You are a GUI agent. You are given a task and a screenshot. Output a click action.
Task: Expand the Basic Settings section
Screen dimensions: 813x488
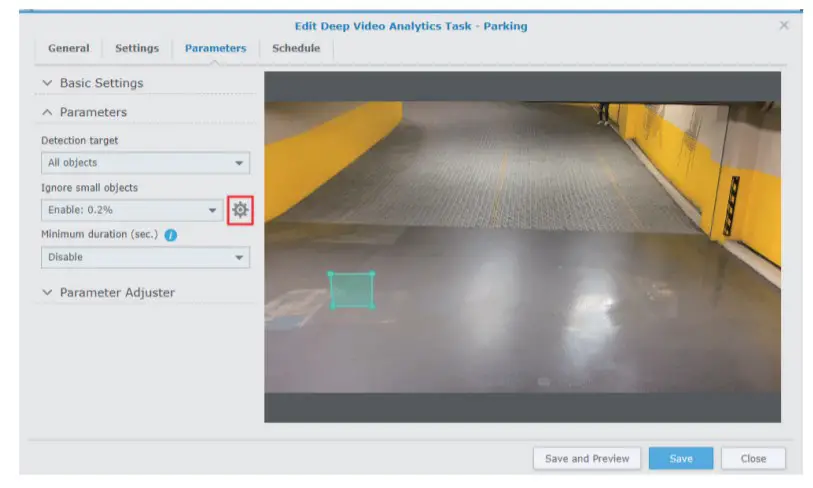point(145,83)
